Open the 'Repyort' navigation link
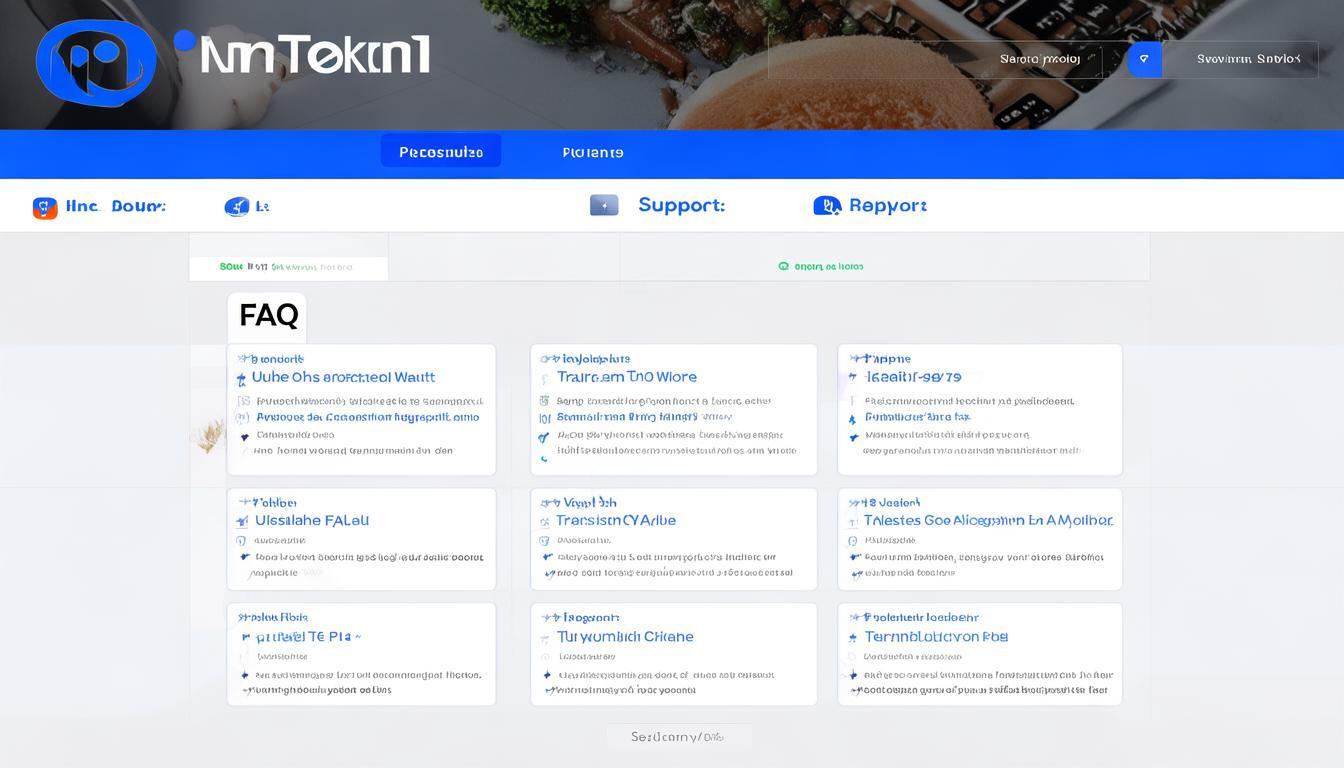 887,205
